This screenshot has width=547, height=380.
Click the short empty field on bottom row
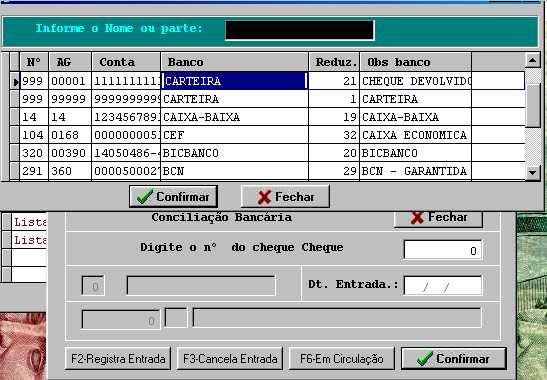tap(176, 318)
